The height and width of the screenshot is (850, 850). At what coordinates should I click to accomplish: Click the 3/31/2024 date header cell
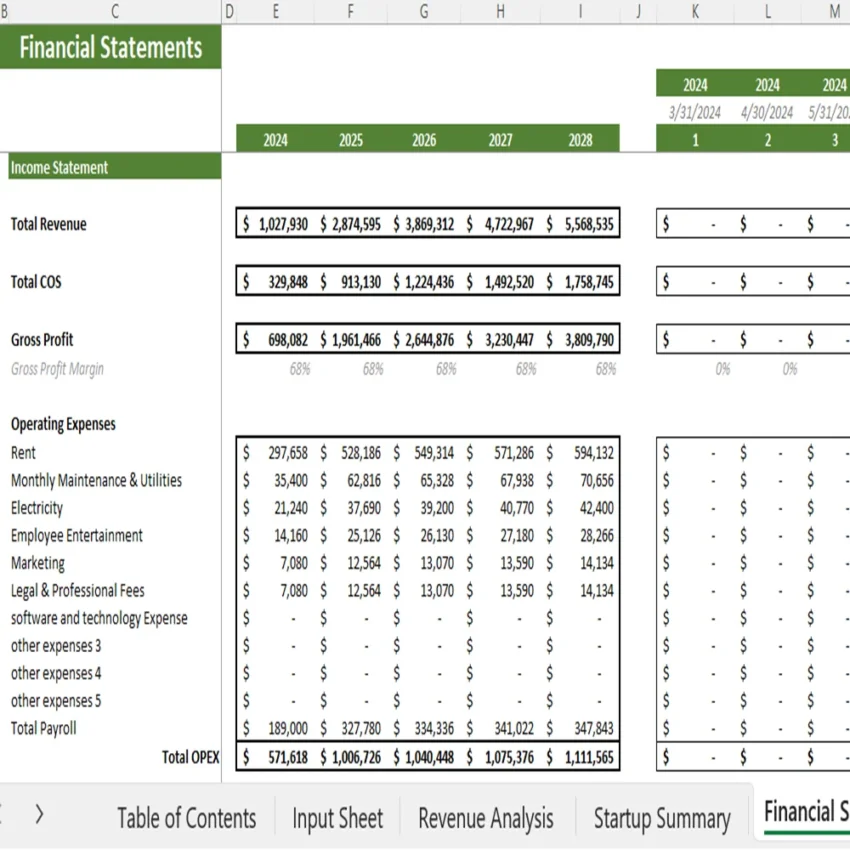tap(694, 112)
